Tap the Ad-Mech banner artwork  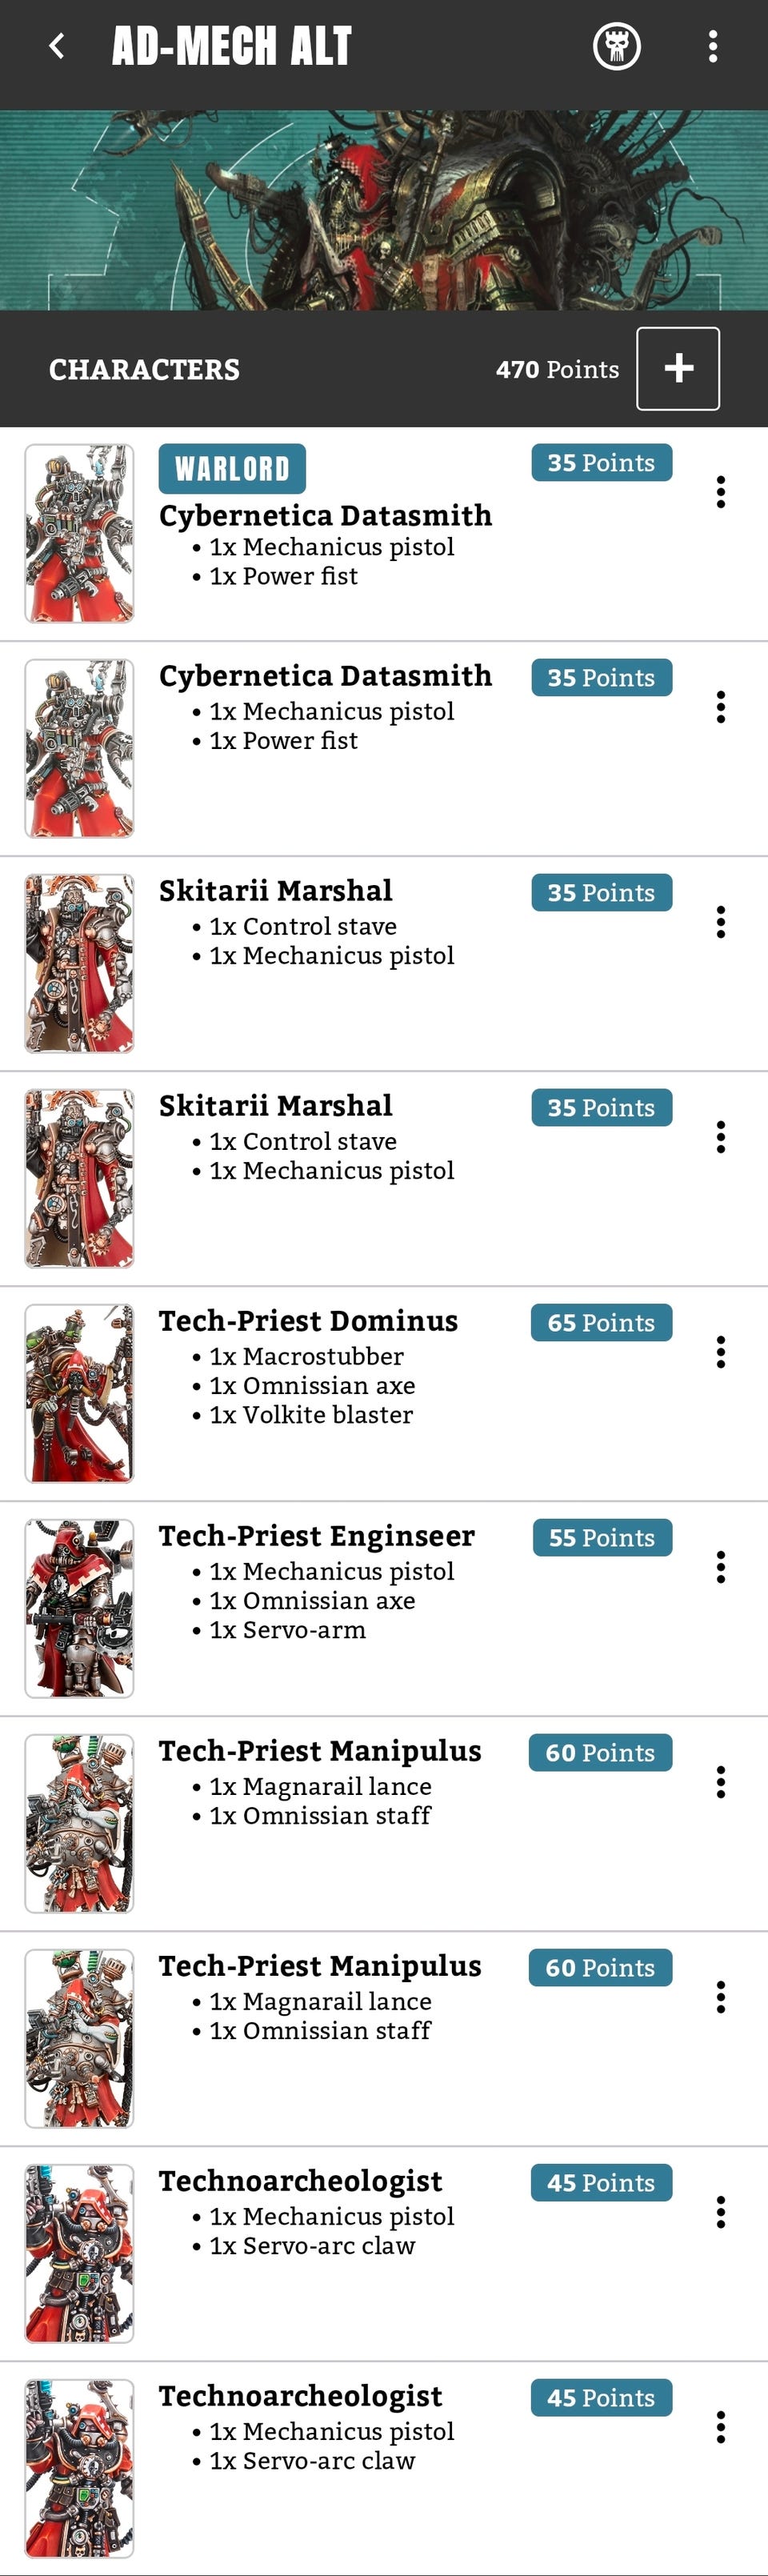[x=384, y=210]
